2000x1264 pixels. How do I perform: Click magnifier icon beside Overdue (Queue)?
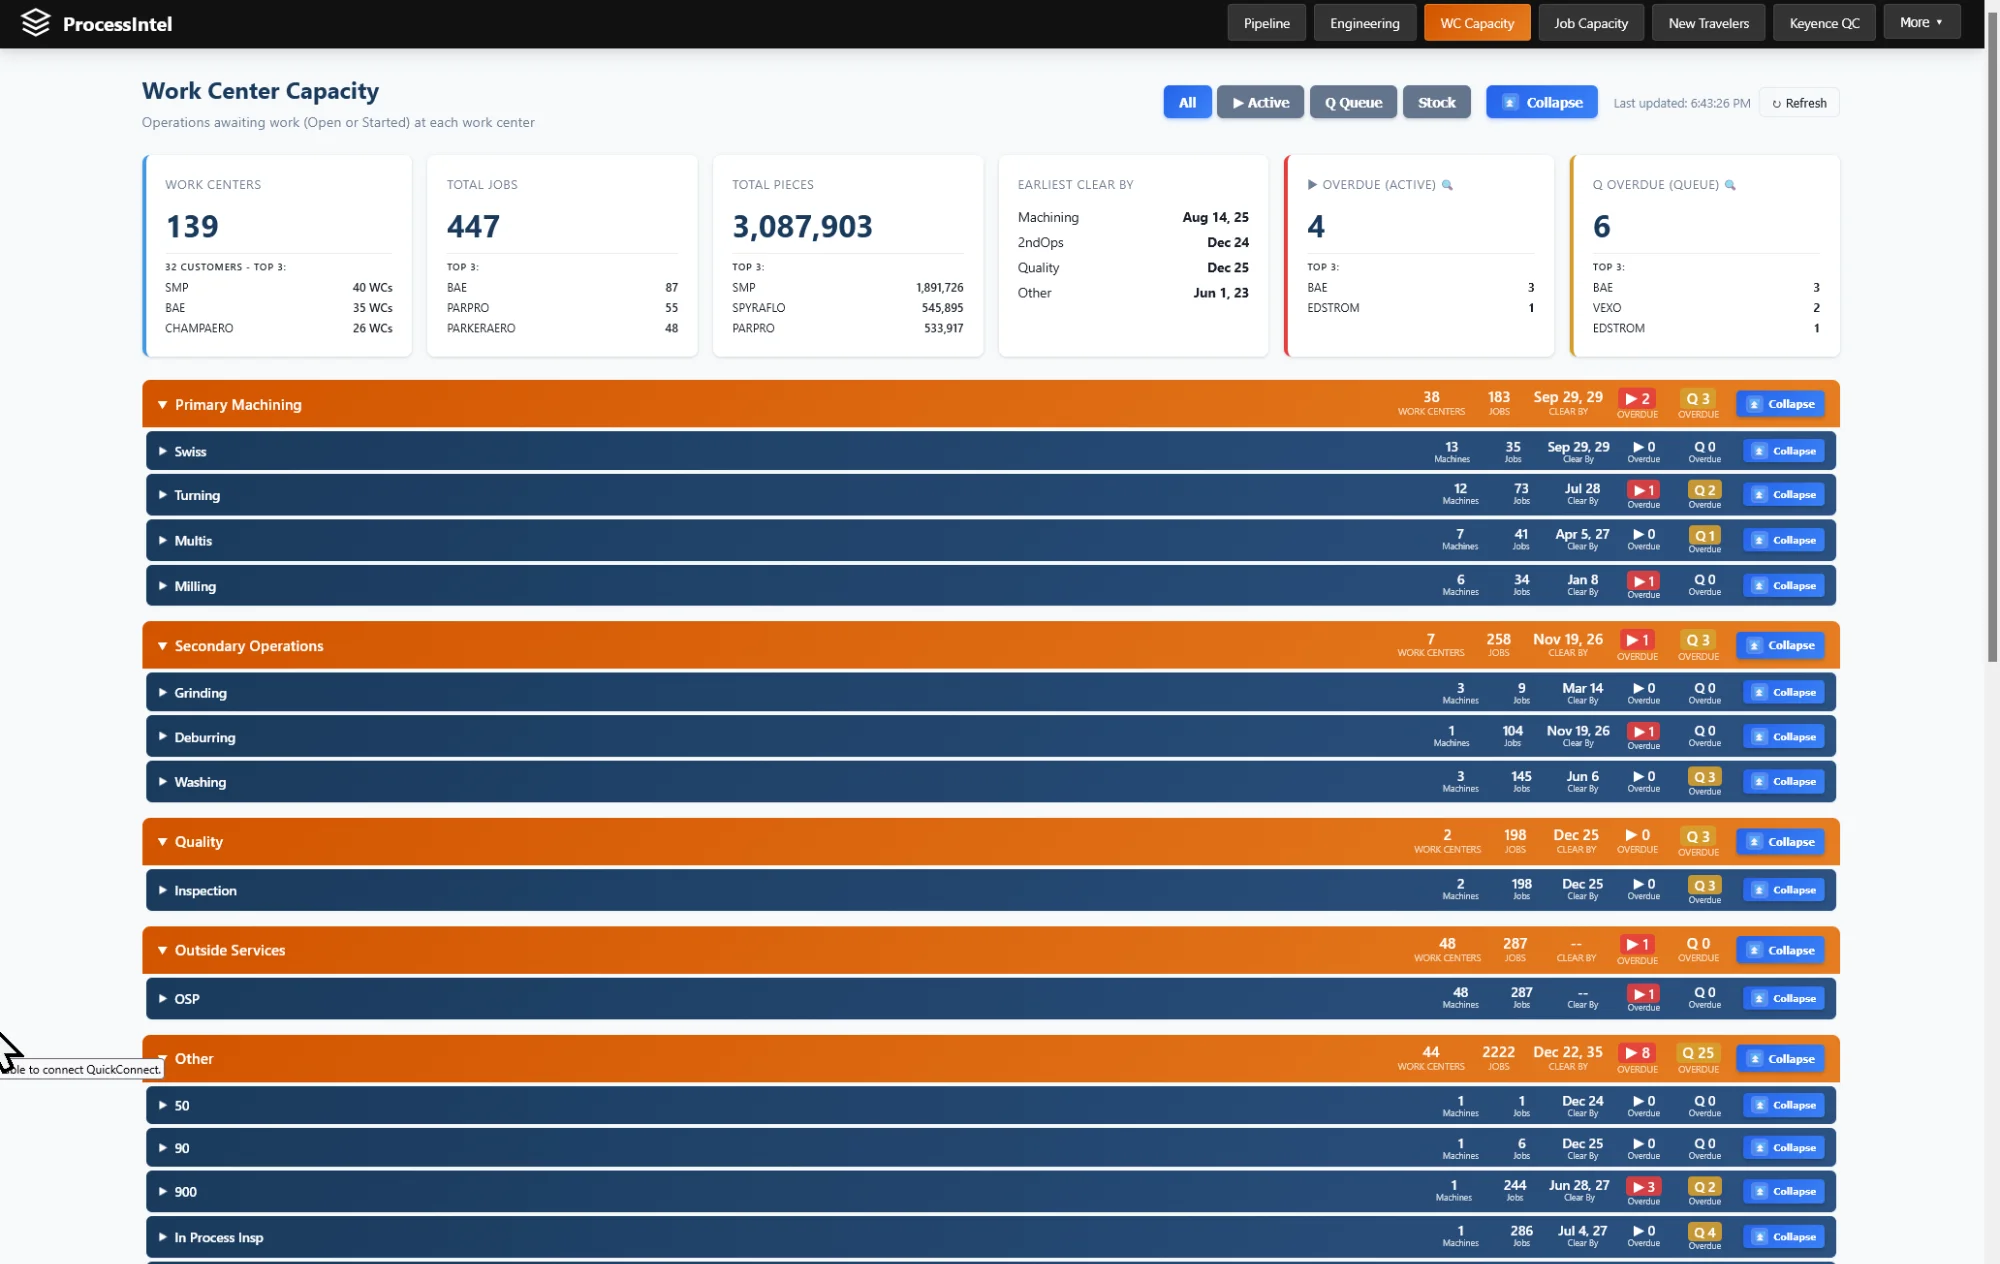click(x=1730, y=185)
